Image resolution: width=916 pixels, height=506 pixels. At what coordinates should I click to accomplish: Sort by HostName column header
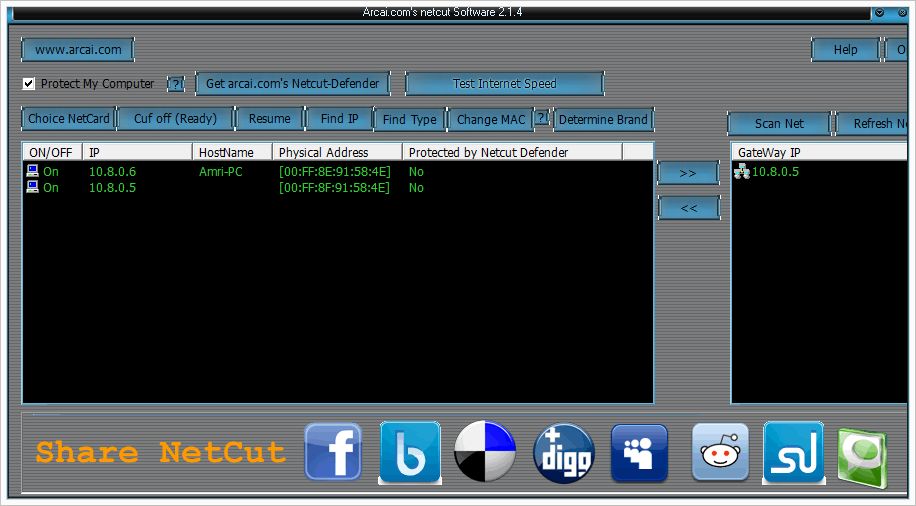(x=233, y=152)
